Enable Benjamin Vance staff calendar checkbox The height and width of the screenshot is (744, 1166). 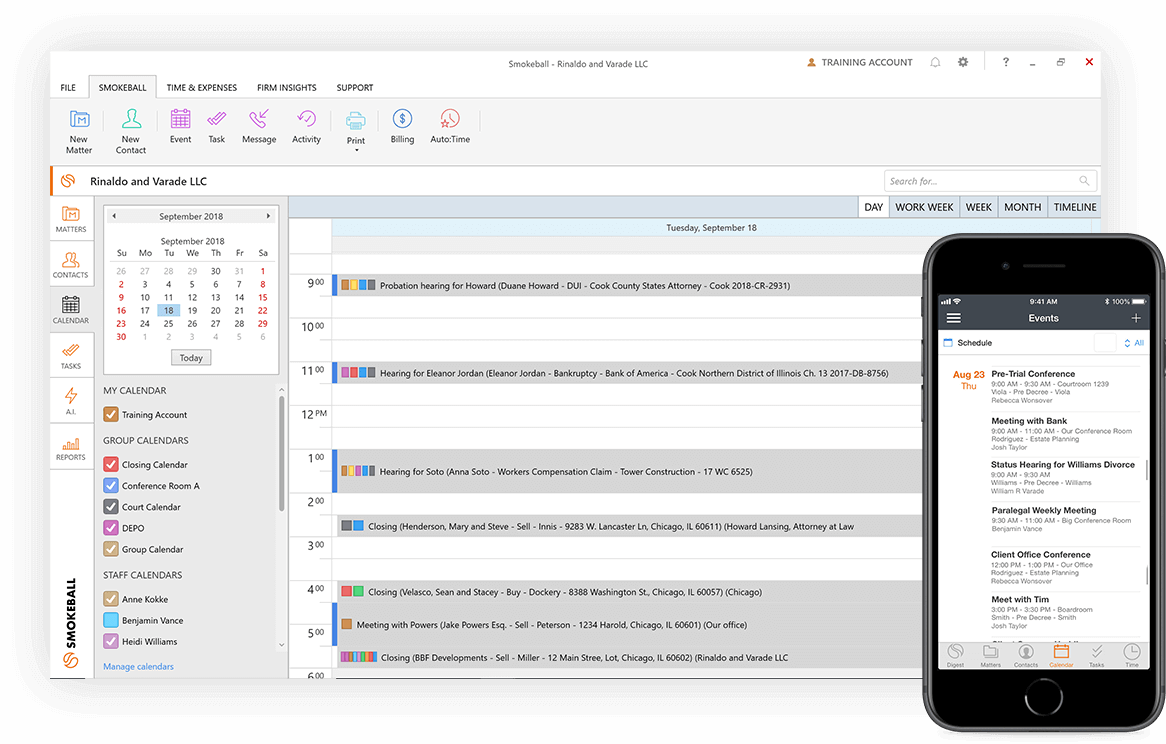coord(111,620)
